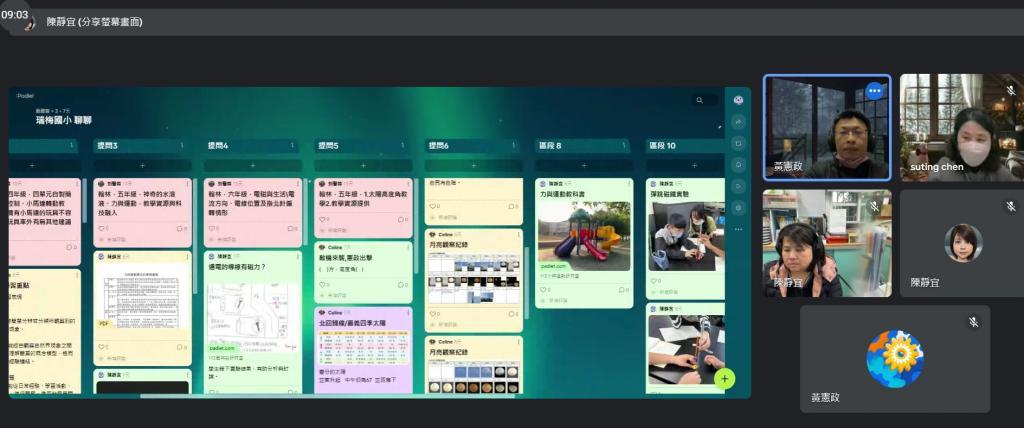The image size is (1024, 428).
Task: Open the 提問3 column options menu
Action: pos(188,145)
